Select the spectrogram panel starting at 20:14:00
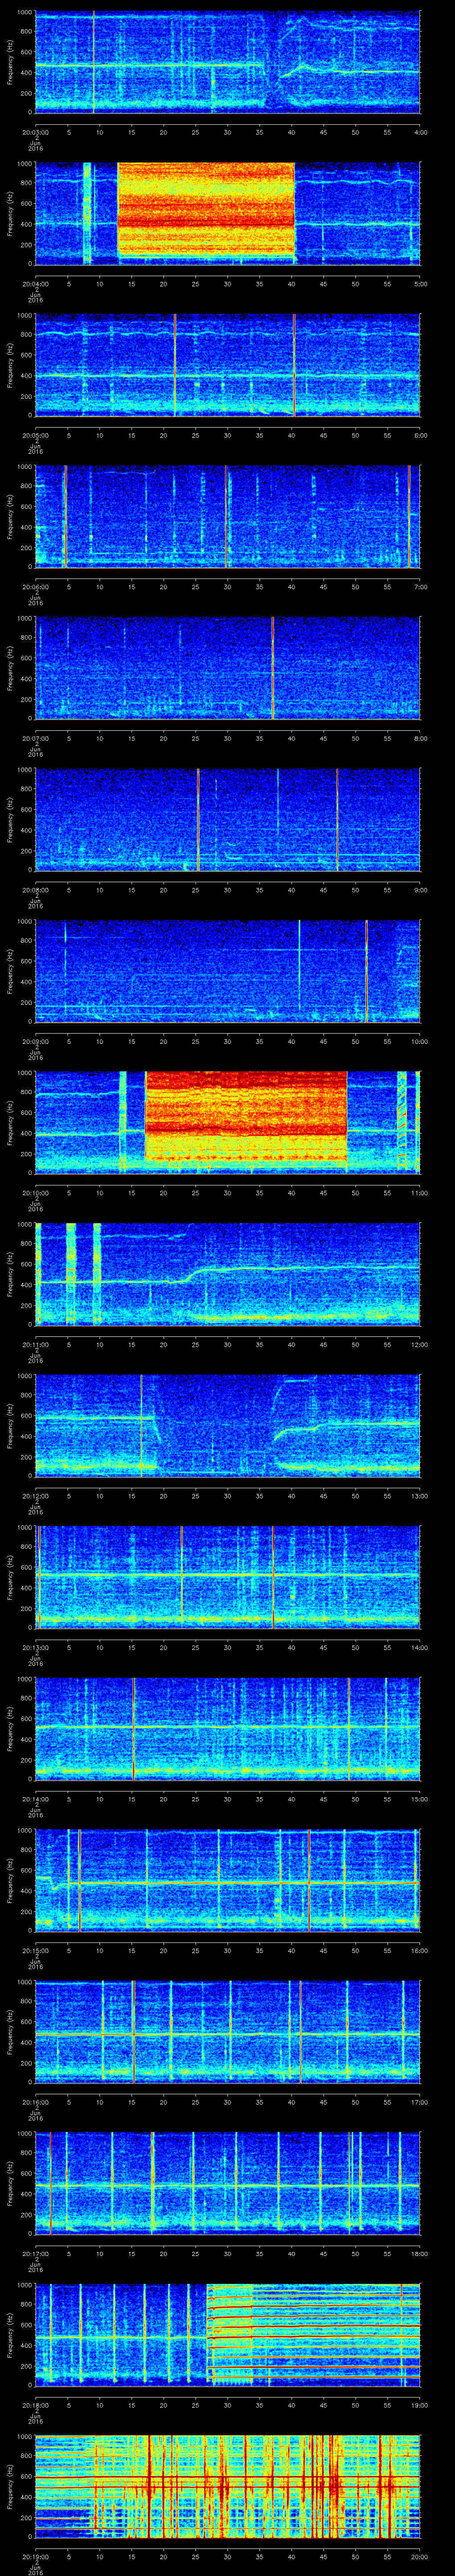The height and width of the screenshot is (2576, 455). point(228,1728)
